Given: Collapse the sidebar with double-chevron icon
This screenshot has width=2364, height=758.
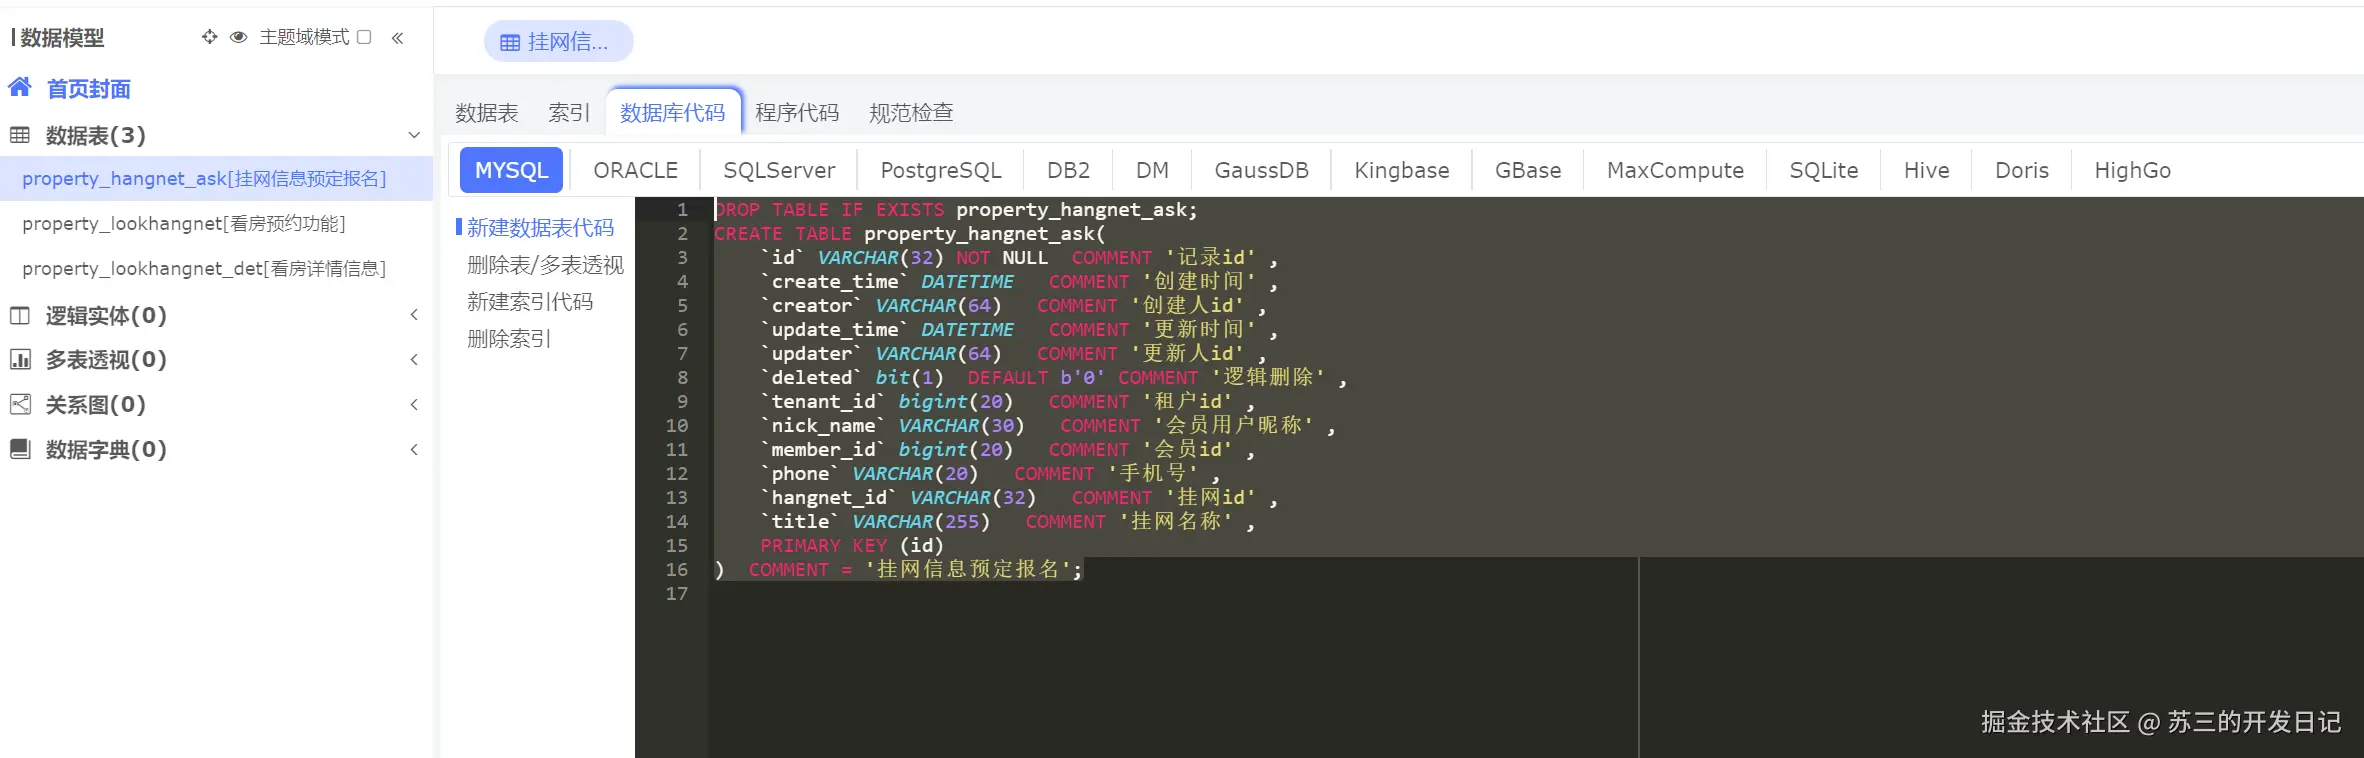Looking at the screenshot, I should pos(397,38).
